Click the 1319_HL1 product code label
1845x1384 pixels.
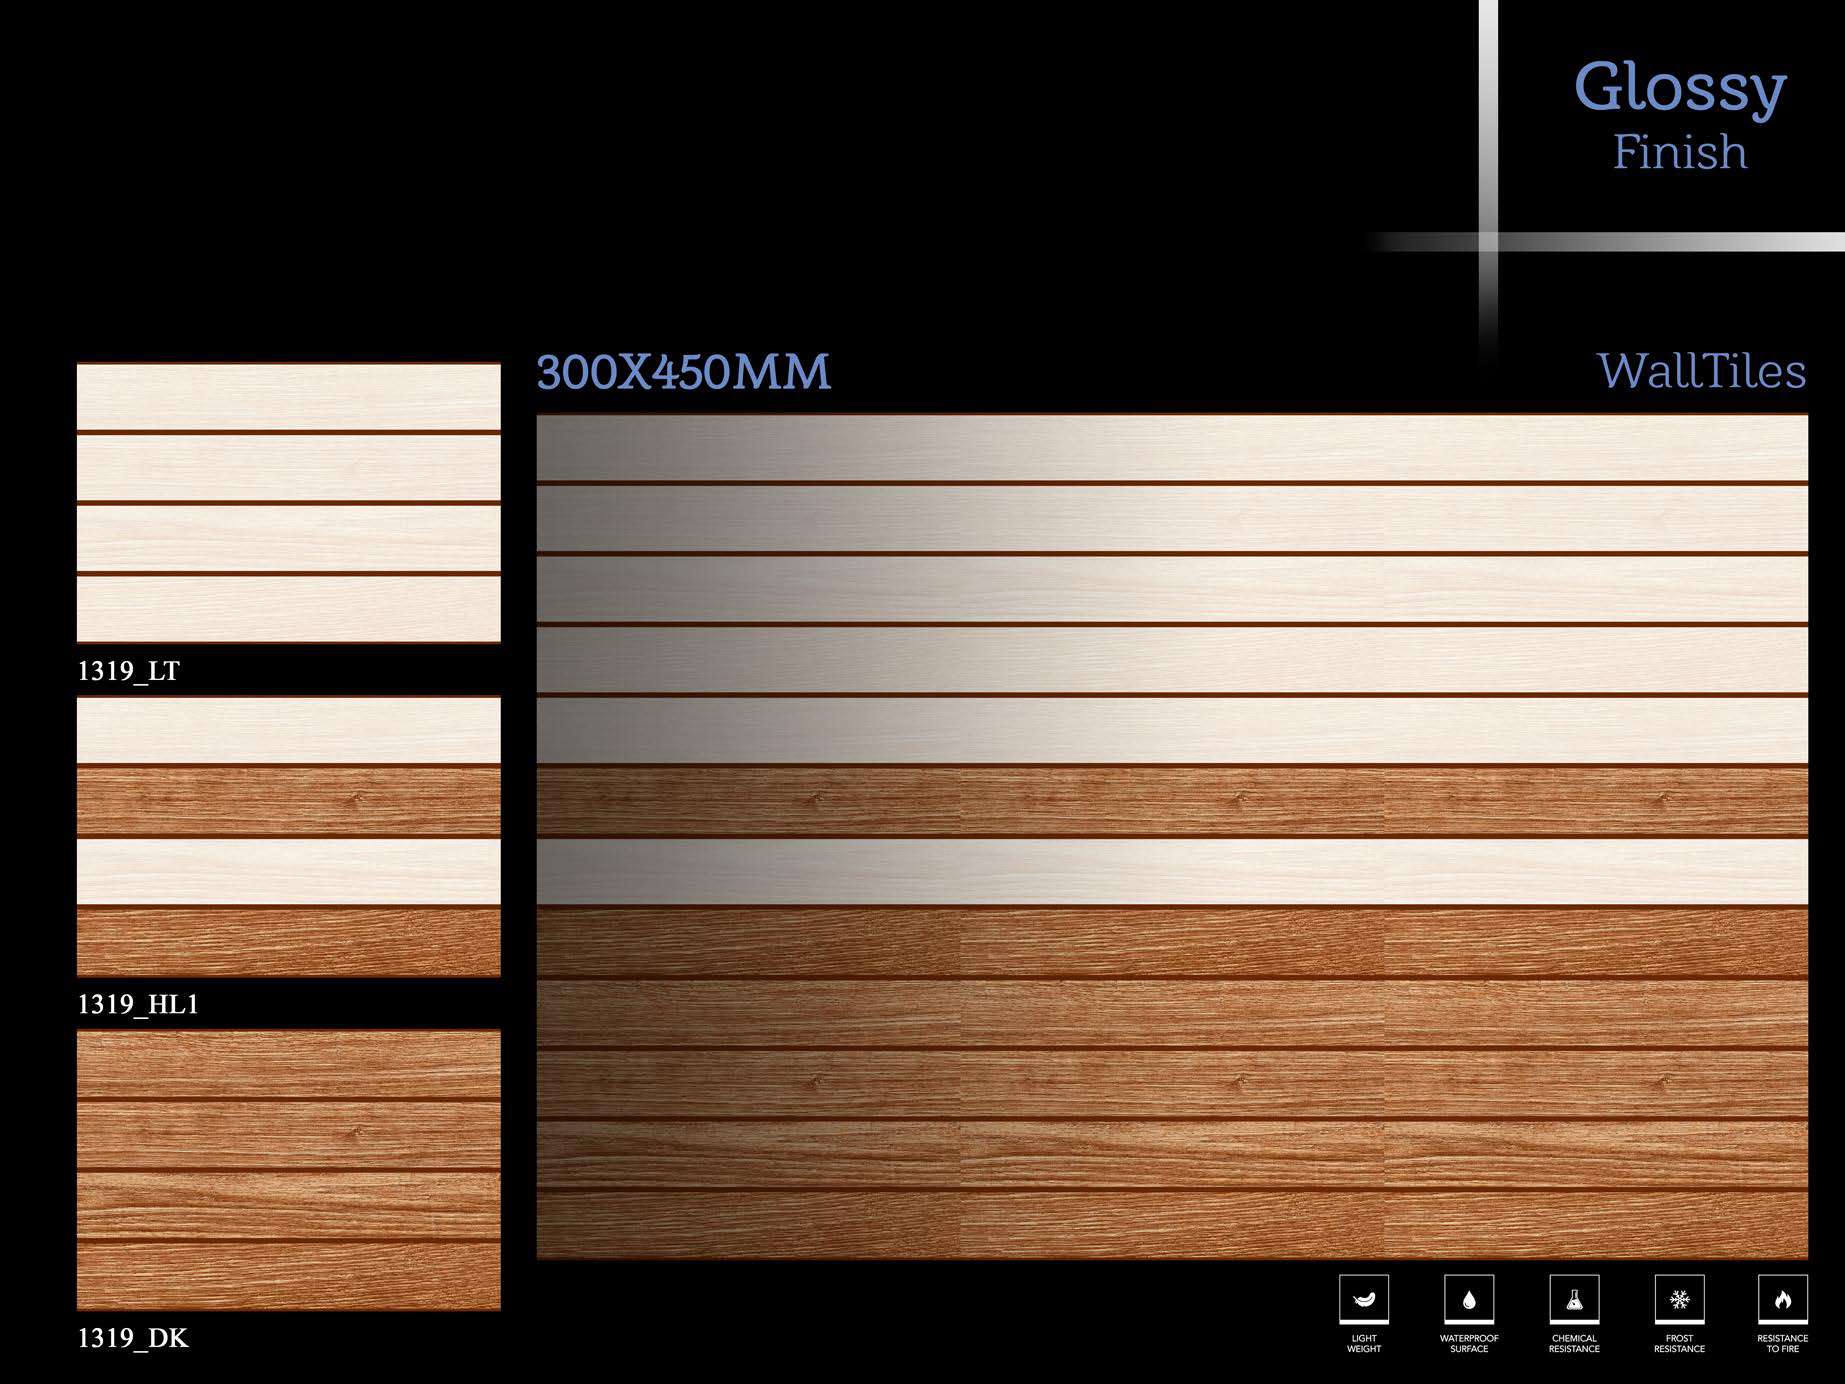pyautogui.click(x=138, y=1004)
